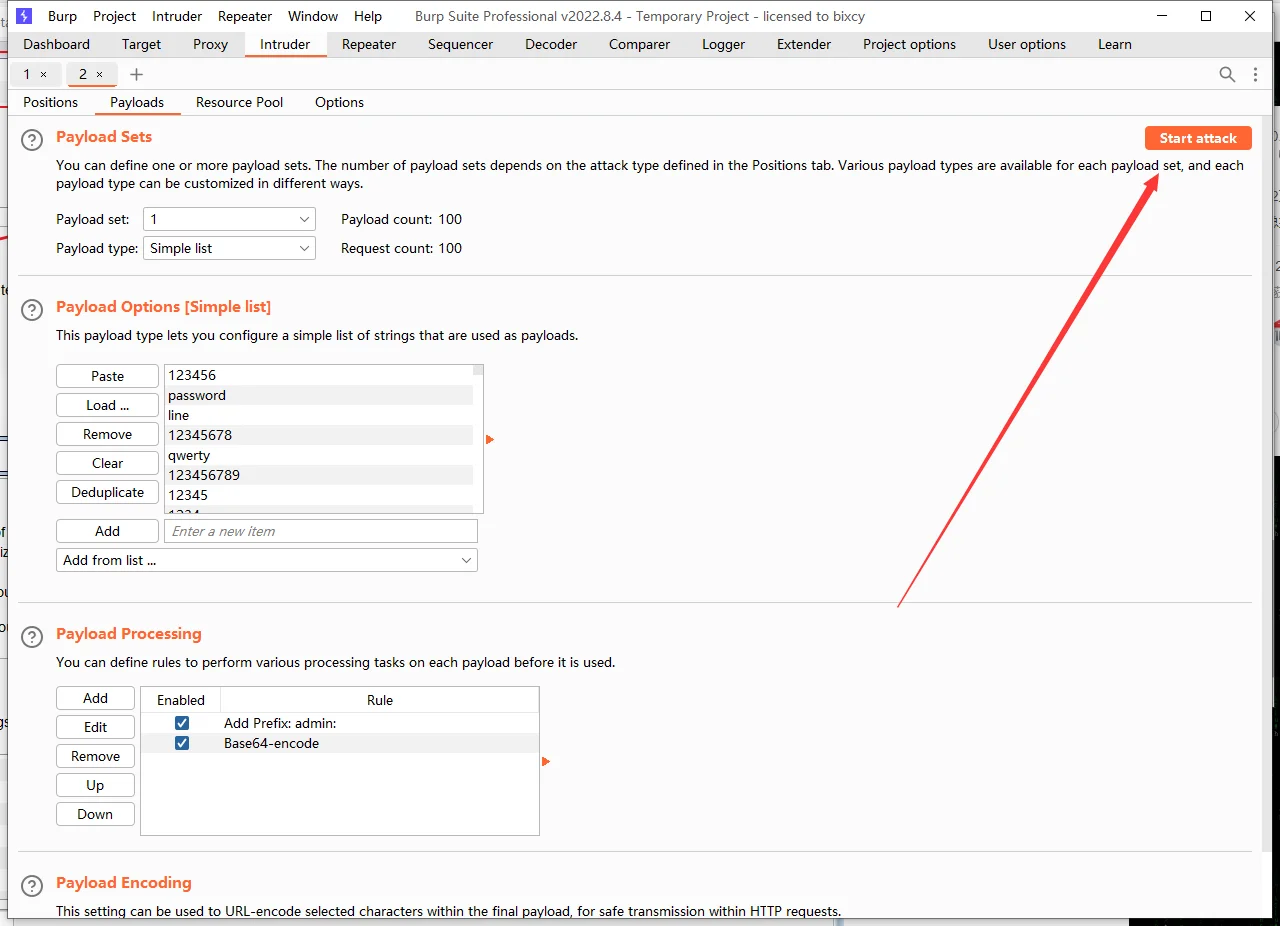This screenshot has width=1280, height=926.
Task: Open the Payload Encoding help icon
Action: coord(33,886)
